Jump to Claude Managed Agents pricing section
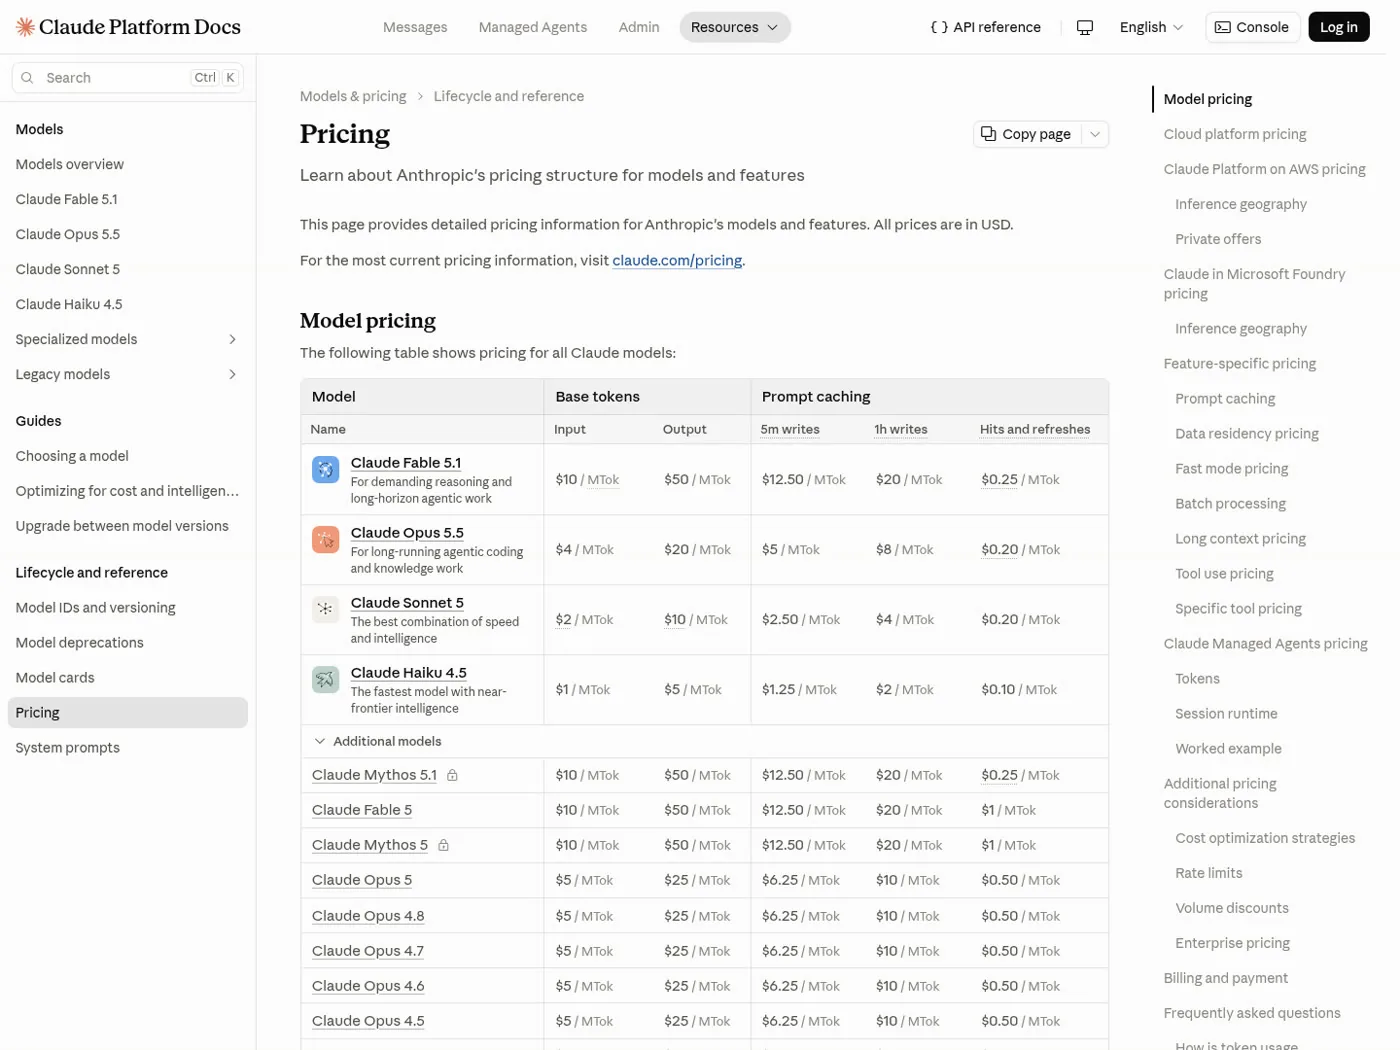Screen dimensions: 1400x1050 (1265, 644)
